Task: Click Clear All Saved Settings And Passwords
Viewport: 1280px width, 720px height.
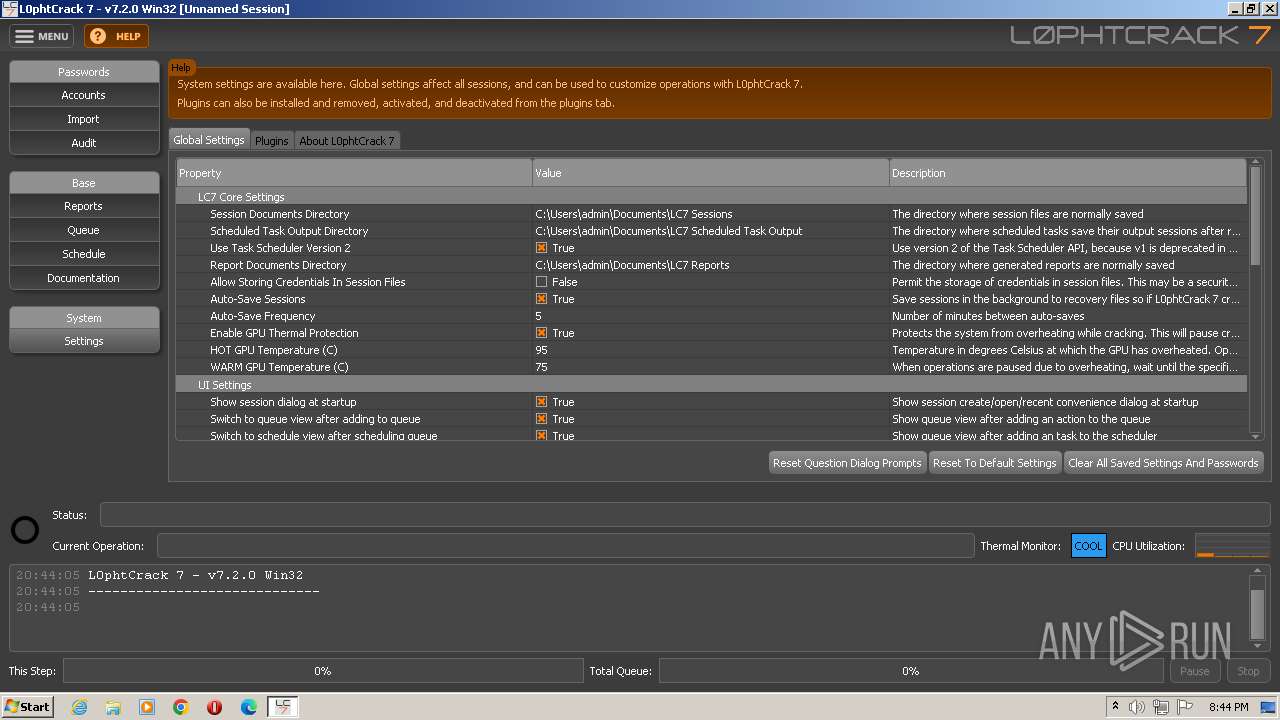Action: [1163, 463]
